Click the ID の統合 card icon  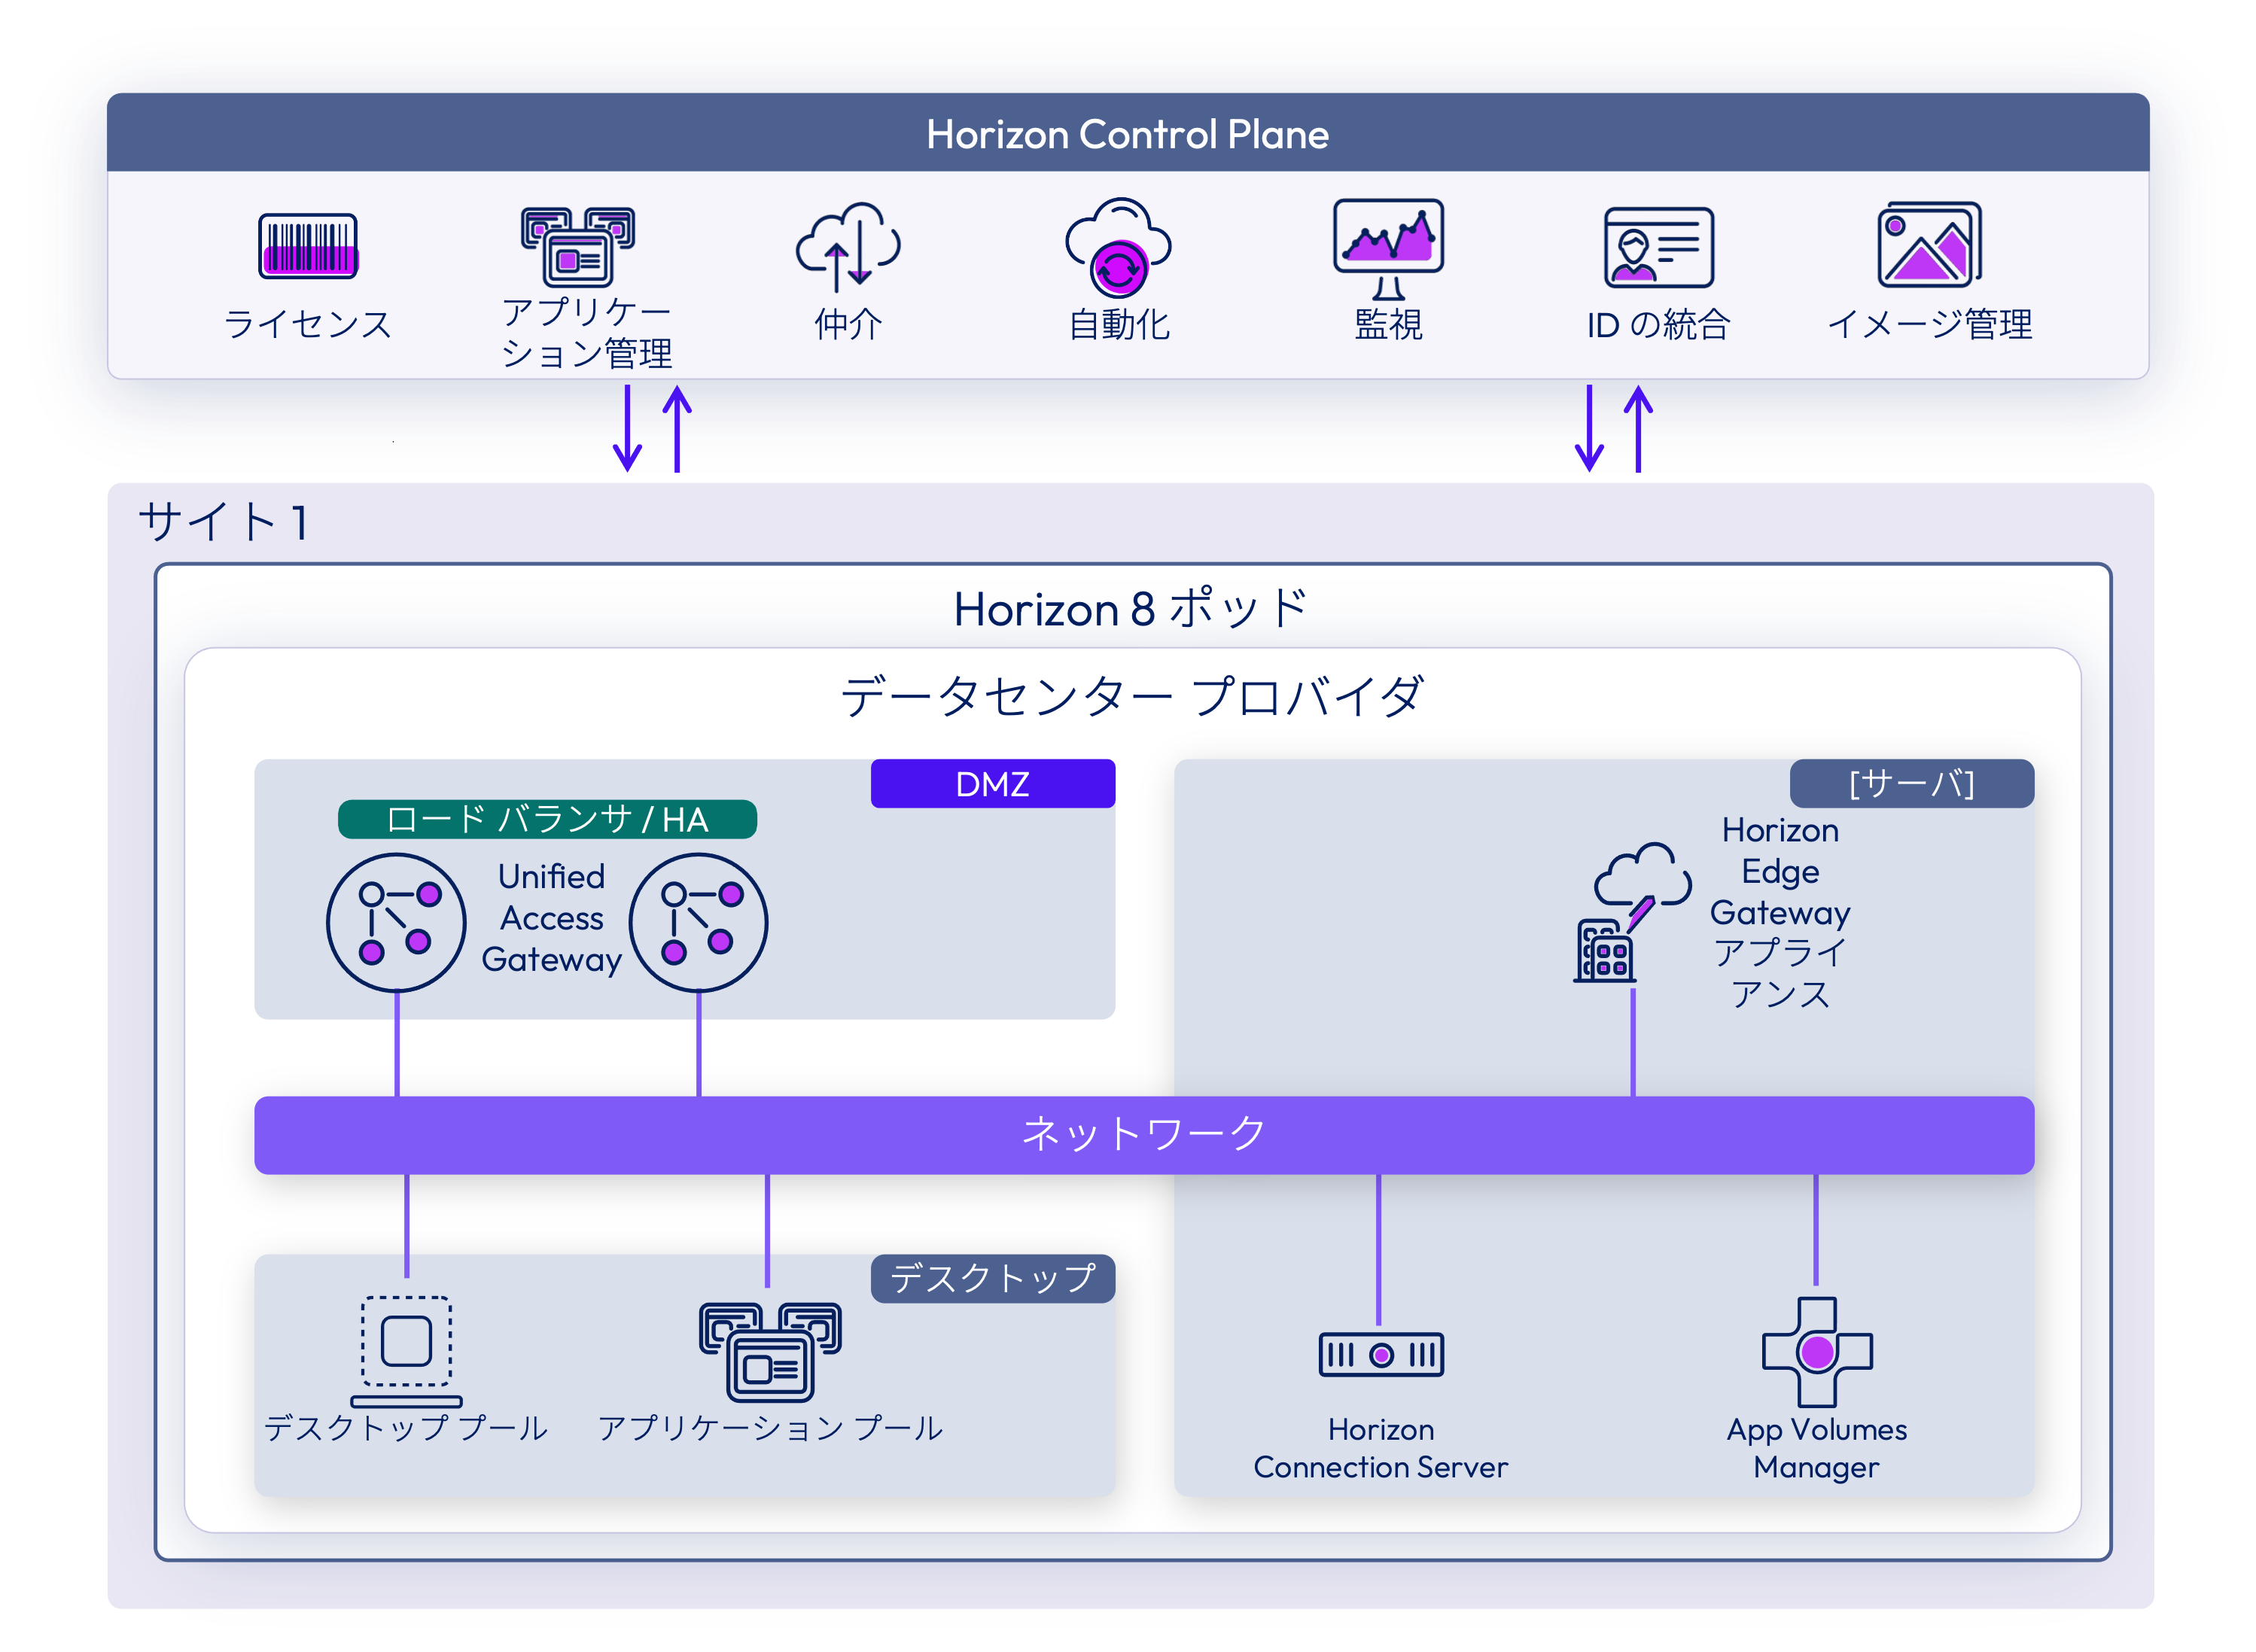(x=1658, y=247)
